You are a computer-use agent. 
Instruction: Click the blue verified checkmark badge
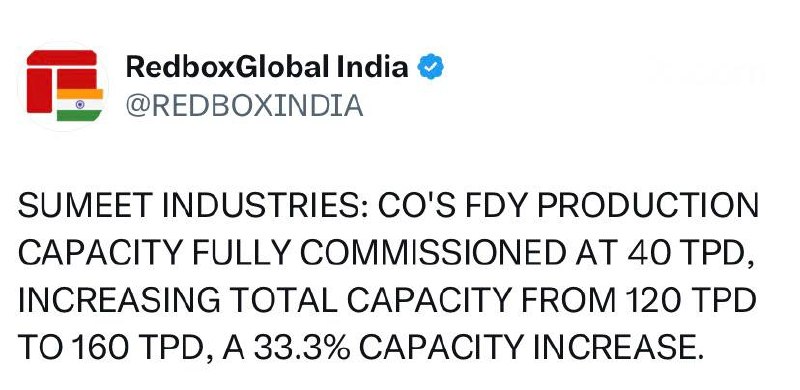point(431,67)
